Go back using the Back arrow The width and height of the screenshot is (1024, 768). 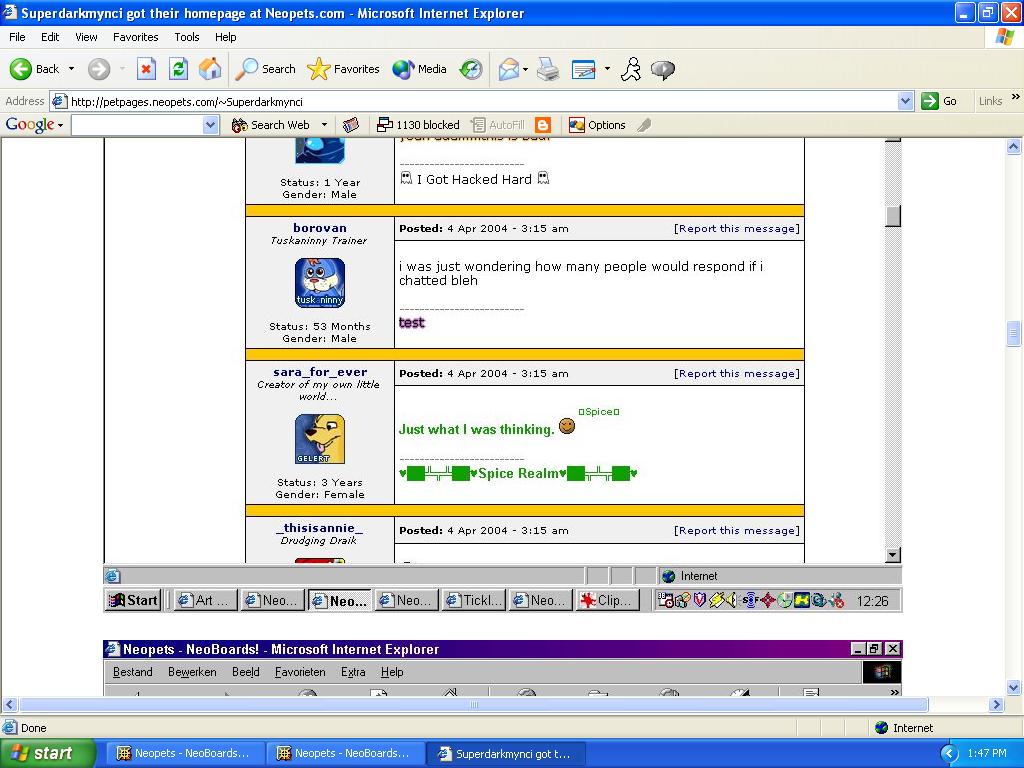[x=34, y=69]
